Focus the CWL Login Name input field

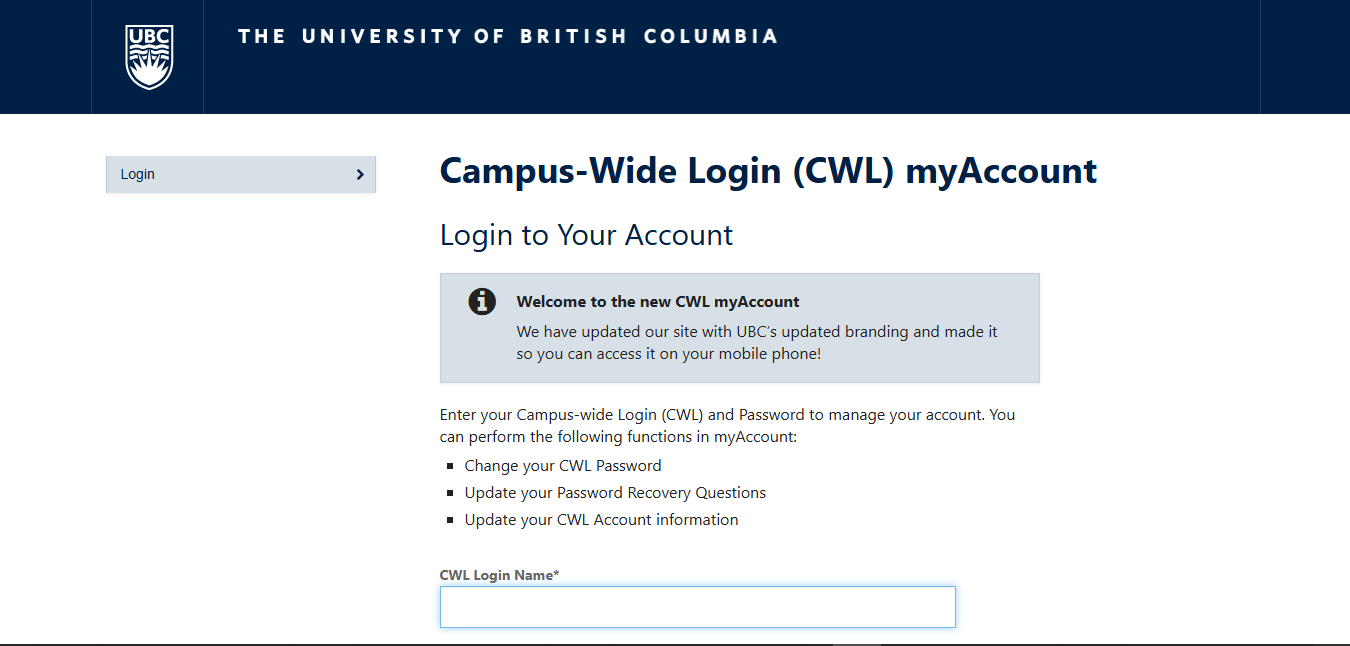697,607
